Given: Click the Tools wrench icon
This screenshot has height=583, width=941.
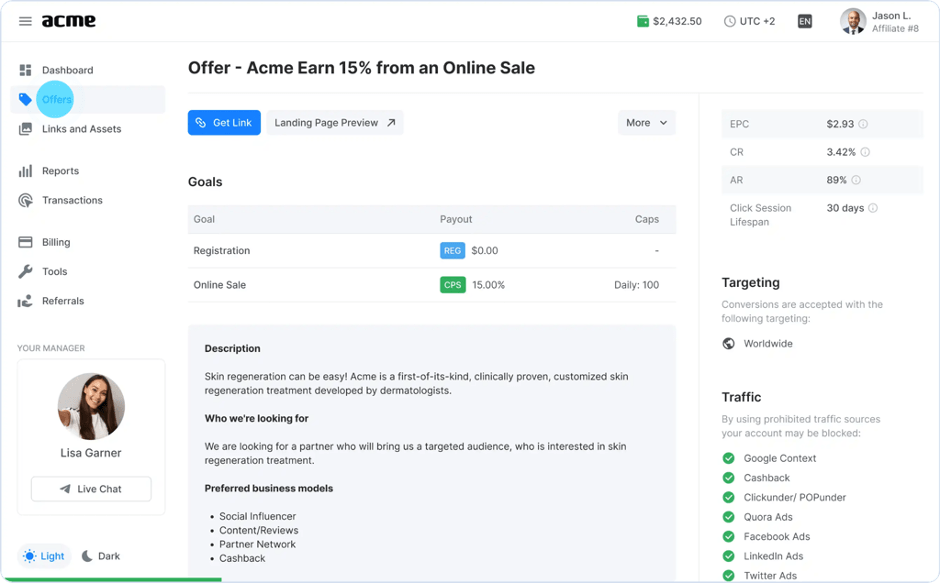Looking at the screenshot, I should (25, 272).
